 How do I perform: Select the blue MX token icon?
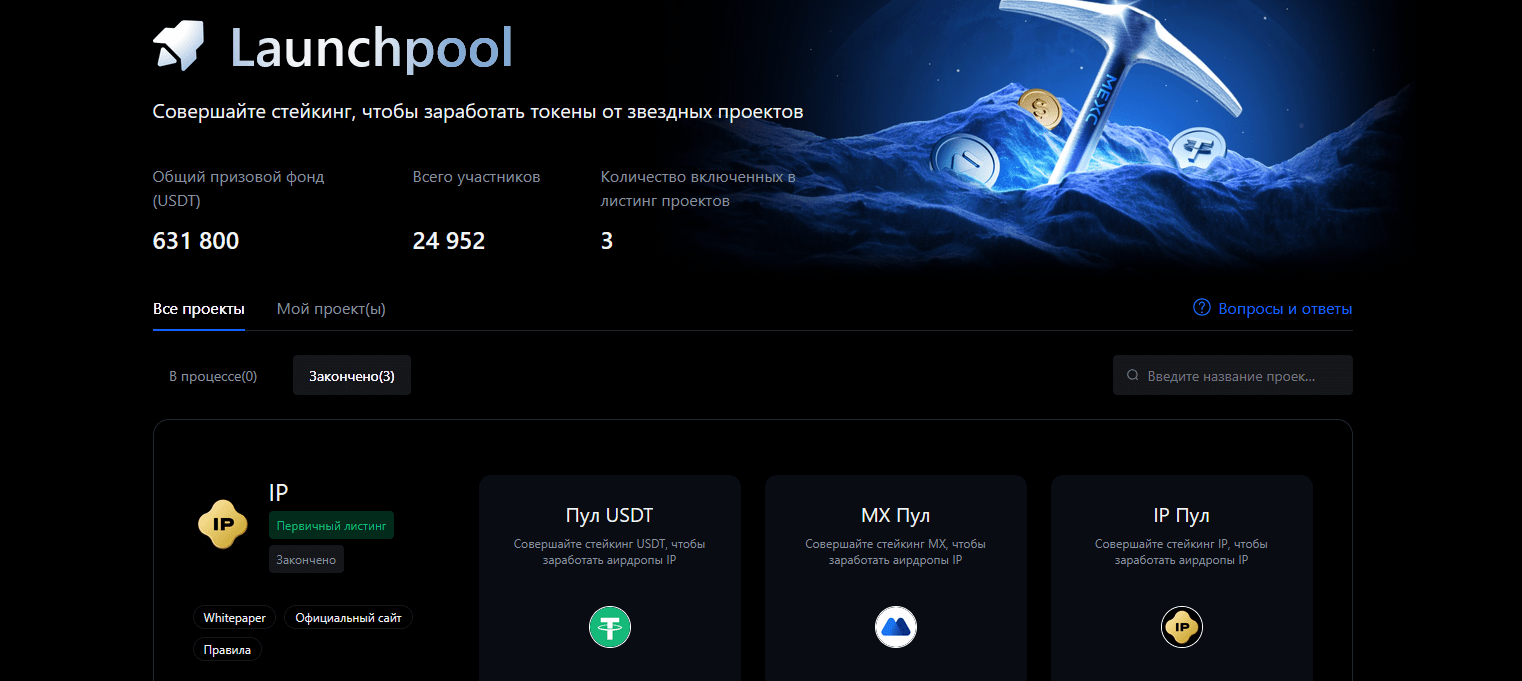(896, 627)
